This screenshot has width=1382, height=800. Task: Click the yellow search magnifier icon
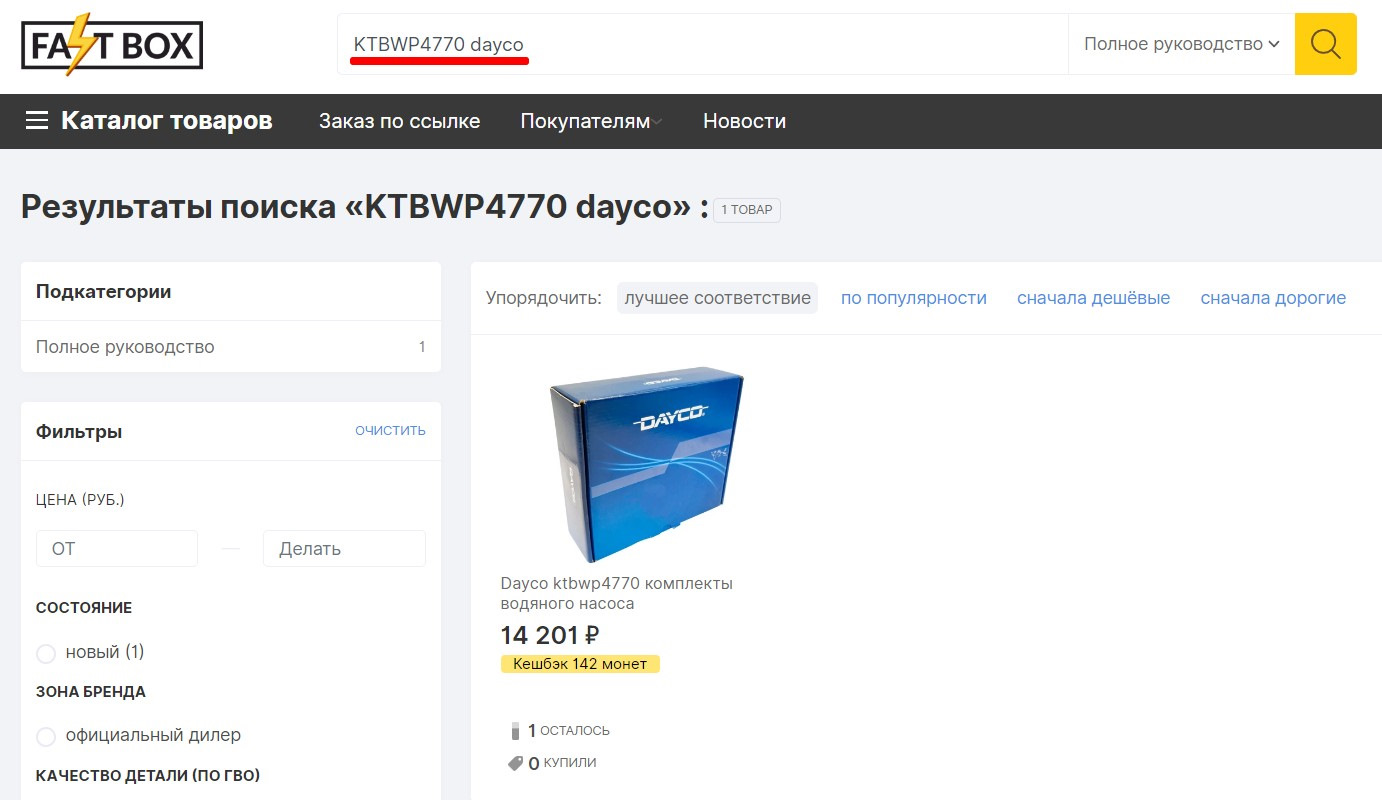[1325, 44]
